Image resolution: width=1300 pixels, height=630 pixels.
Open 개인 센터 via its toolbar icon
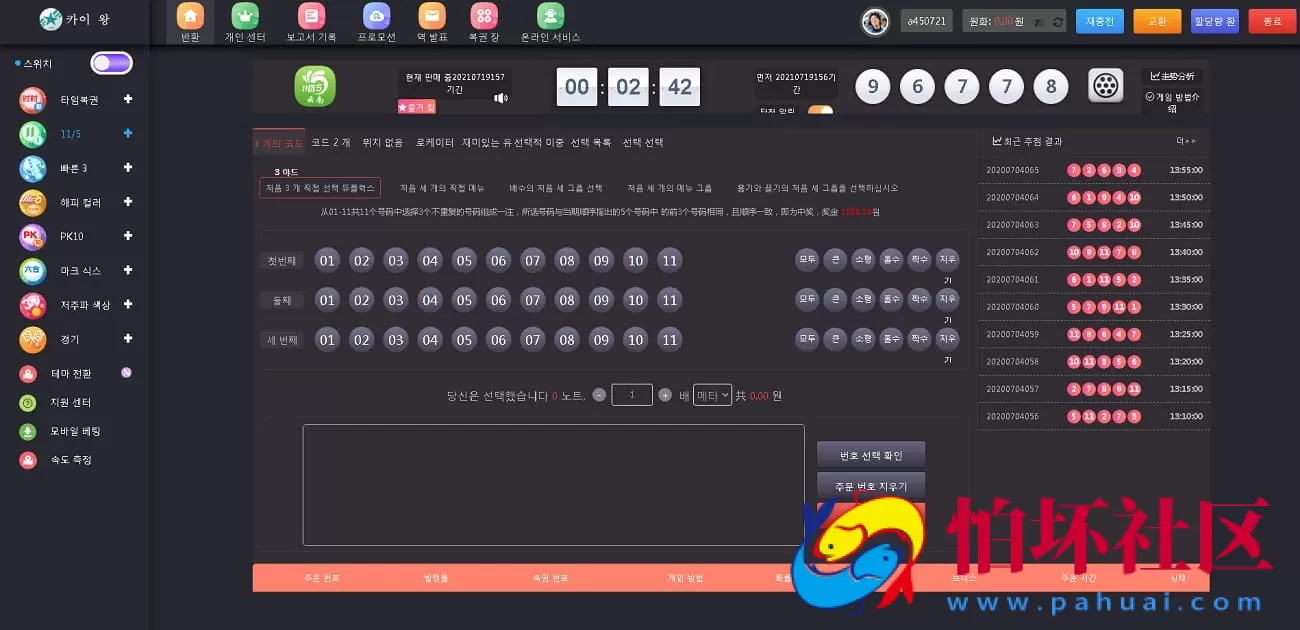click(245, 17)
